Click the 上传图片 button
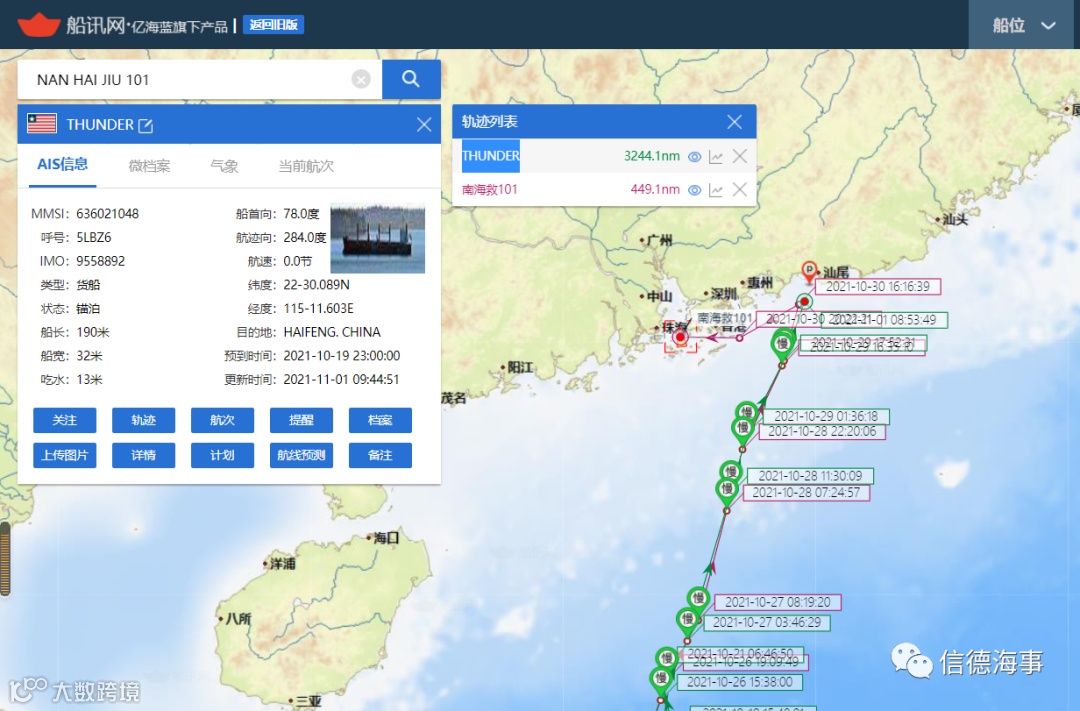Viewport: 1080px width, 711px height. (x=65, y=455)
